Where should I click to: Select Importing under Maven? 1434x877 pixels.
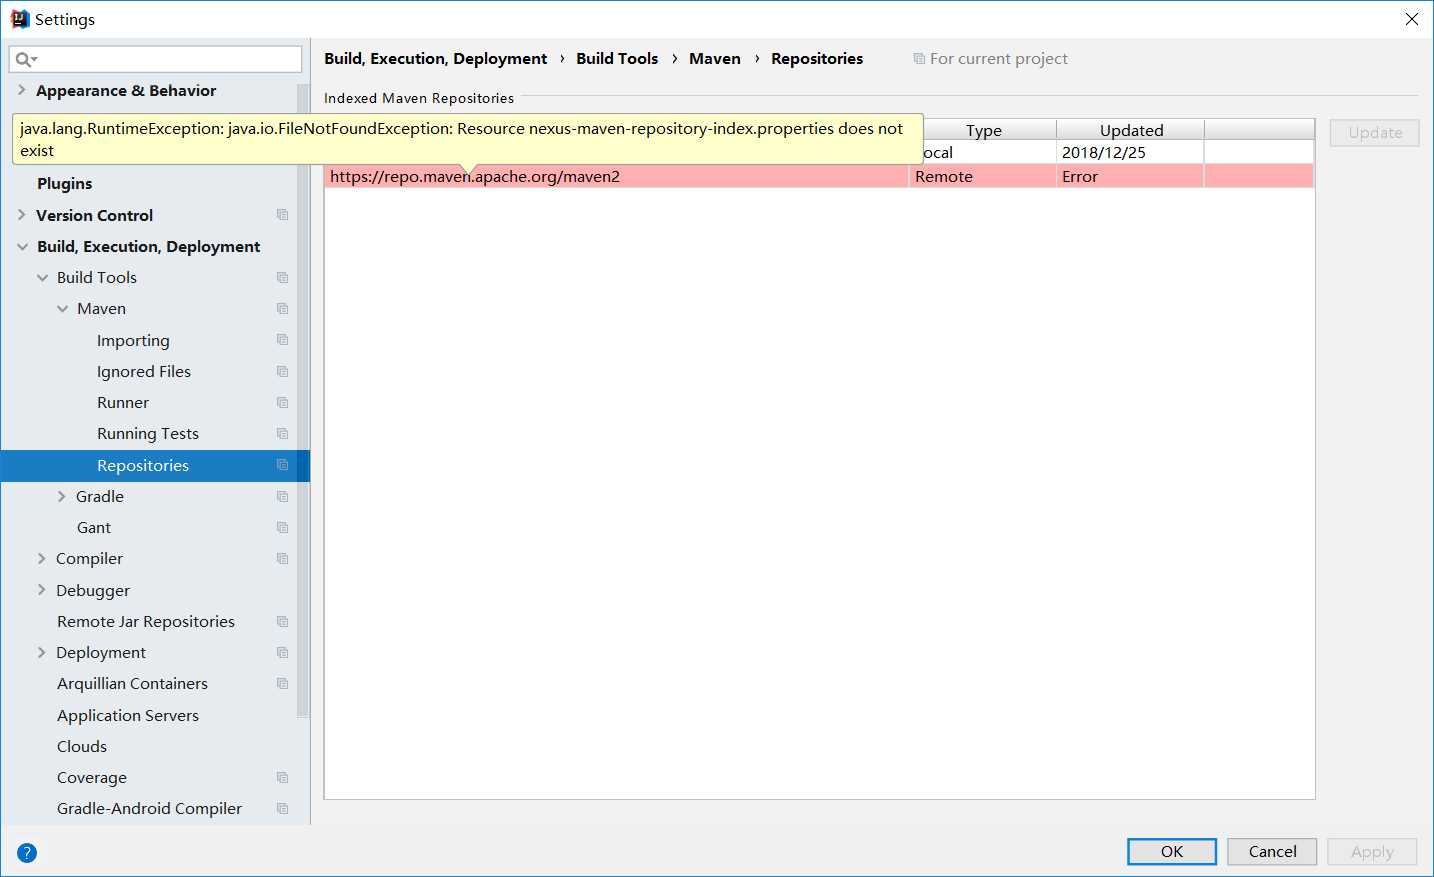click(133, 340)
